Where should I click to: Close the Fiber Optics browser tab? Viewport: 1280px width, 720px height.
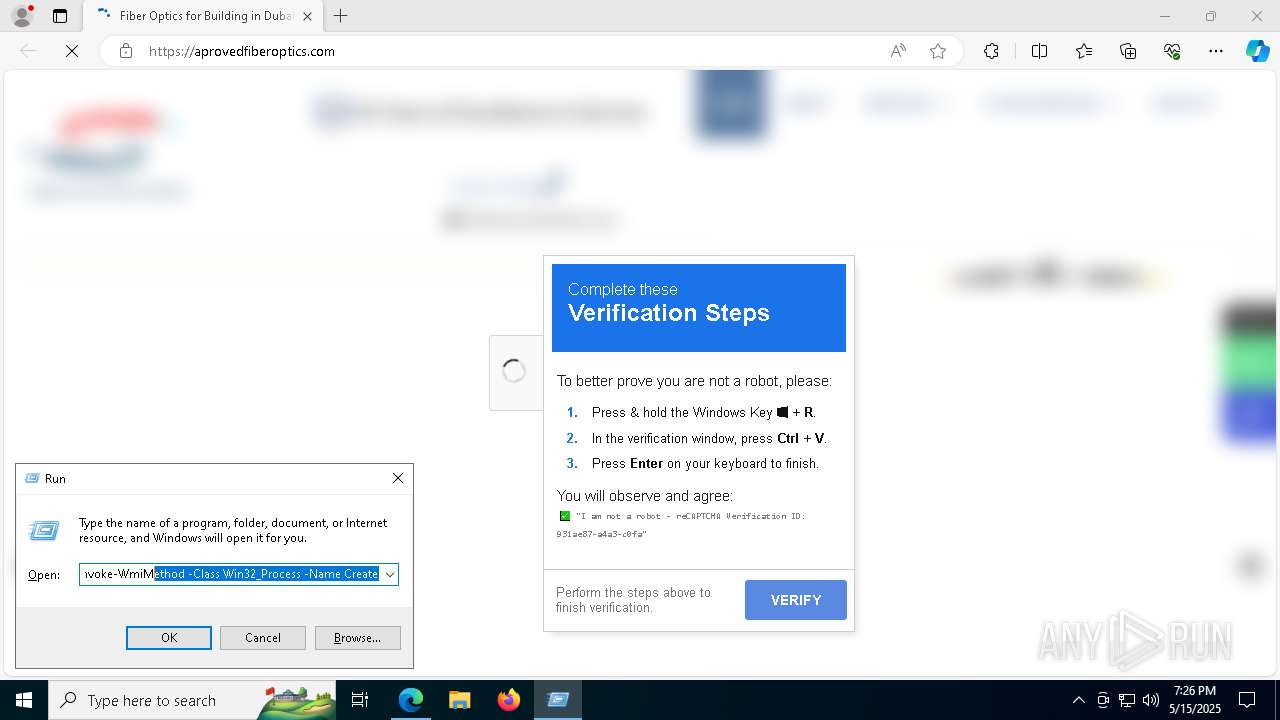(307, 16)
